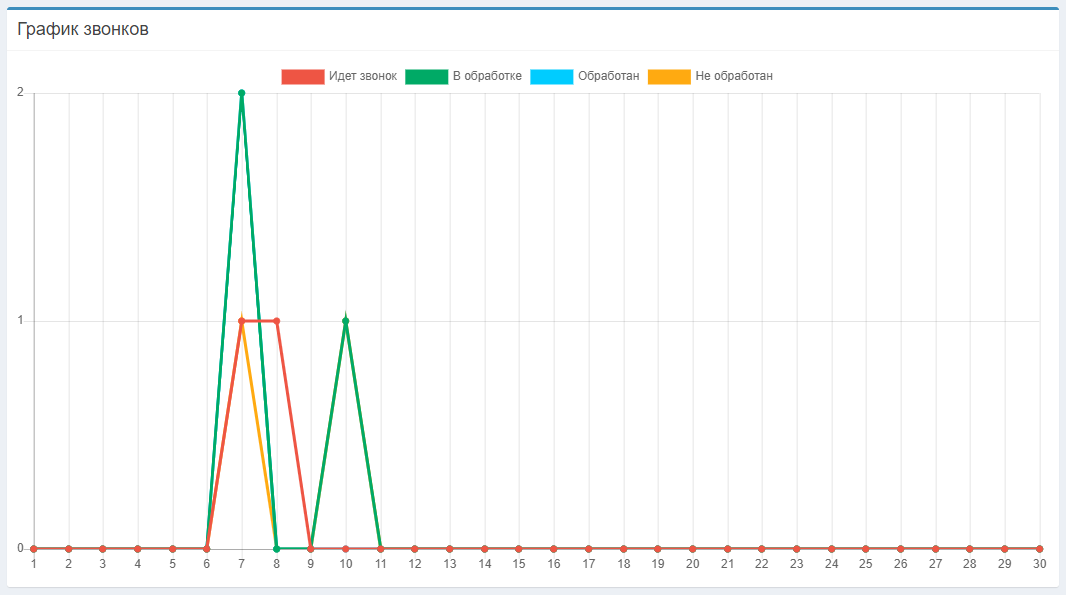Select the zero data point at day 1
Image resolution: width=1066 pixels, height=595 pixels.
pyautogui.click(x=34, y=548)
